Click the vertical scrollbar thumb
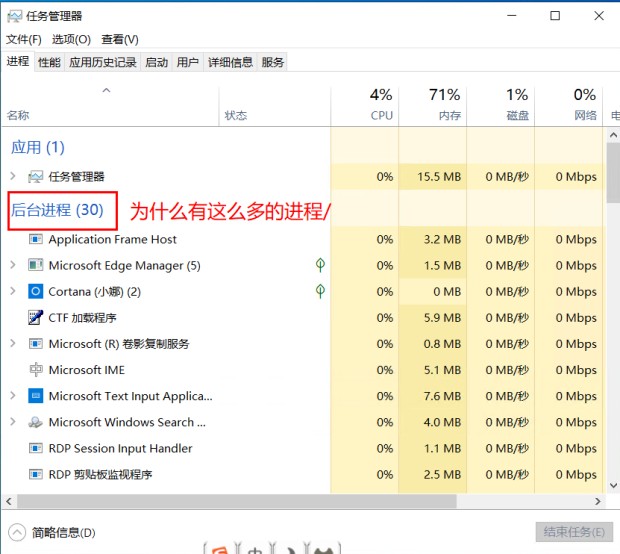Viewport: 620px width, 554px height. coord(613,173)
